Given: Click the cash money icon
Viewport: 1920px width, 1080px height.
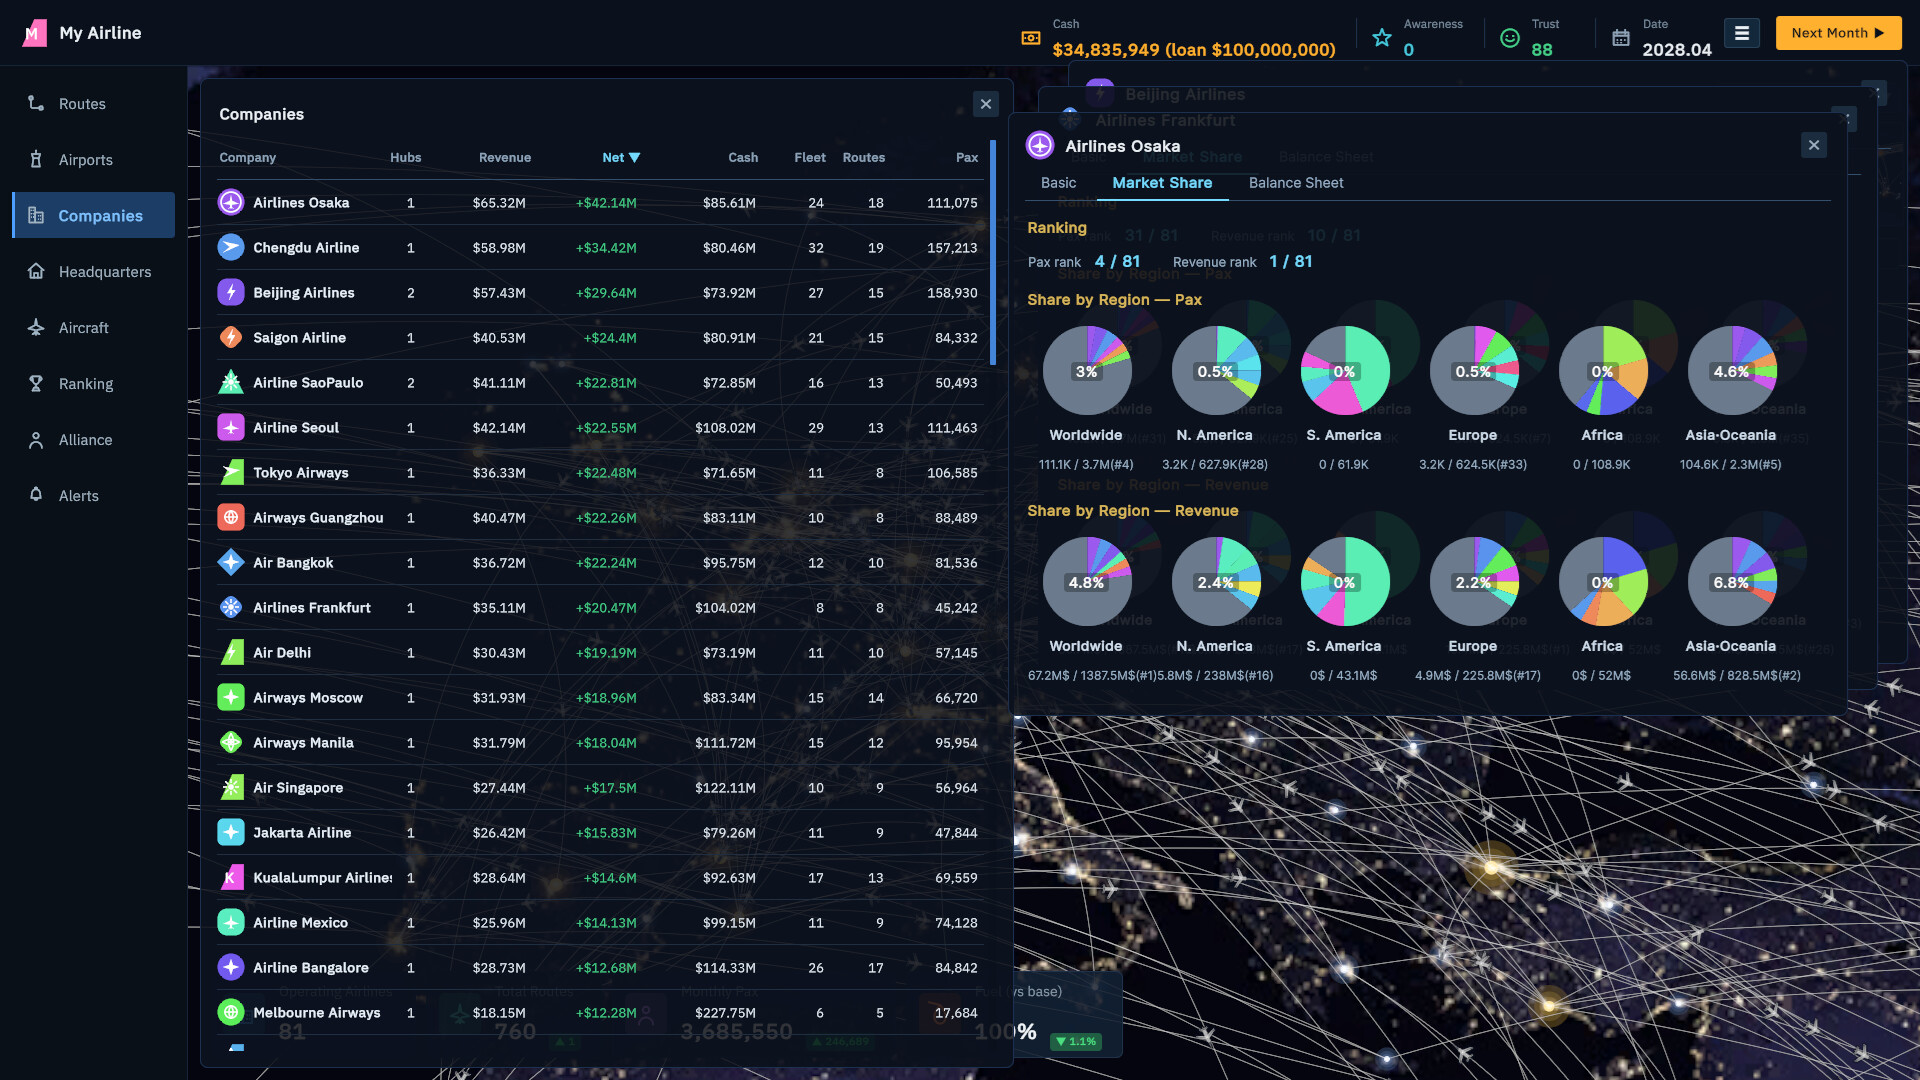Looking at the screenshot, I should click(1031, 38).
